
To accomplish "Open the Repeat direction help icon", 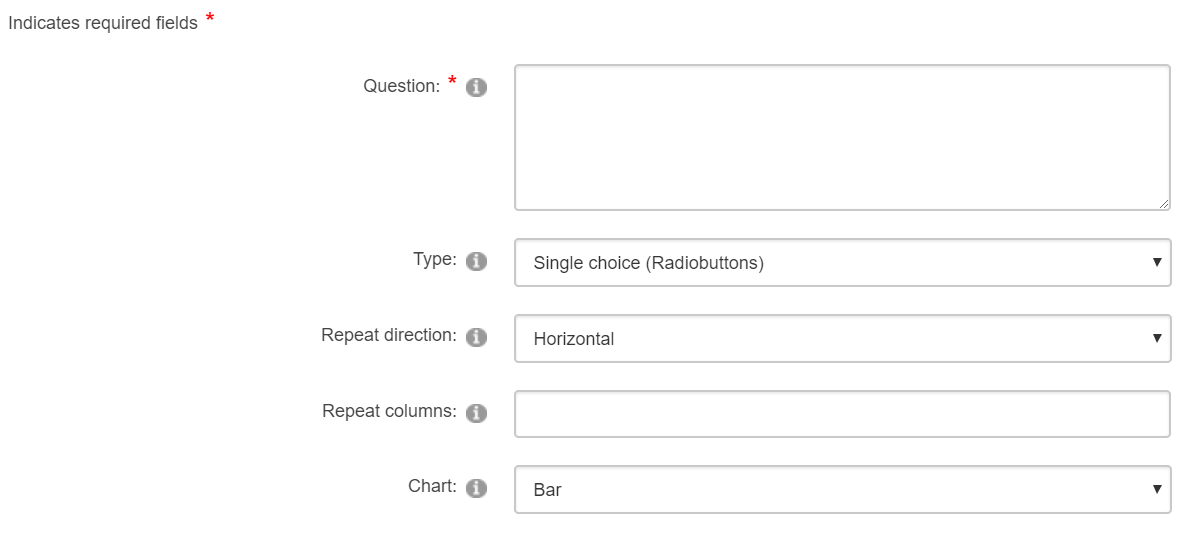I will (x=477, y=337).
